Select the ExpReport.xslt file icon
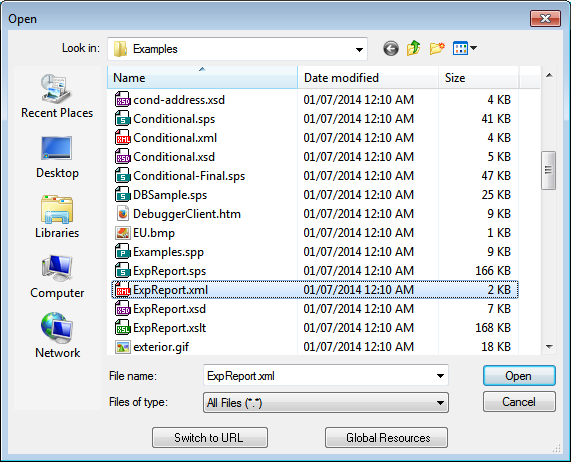 (x=123, y=328)
